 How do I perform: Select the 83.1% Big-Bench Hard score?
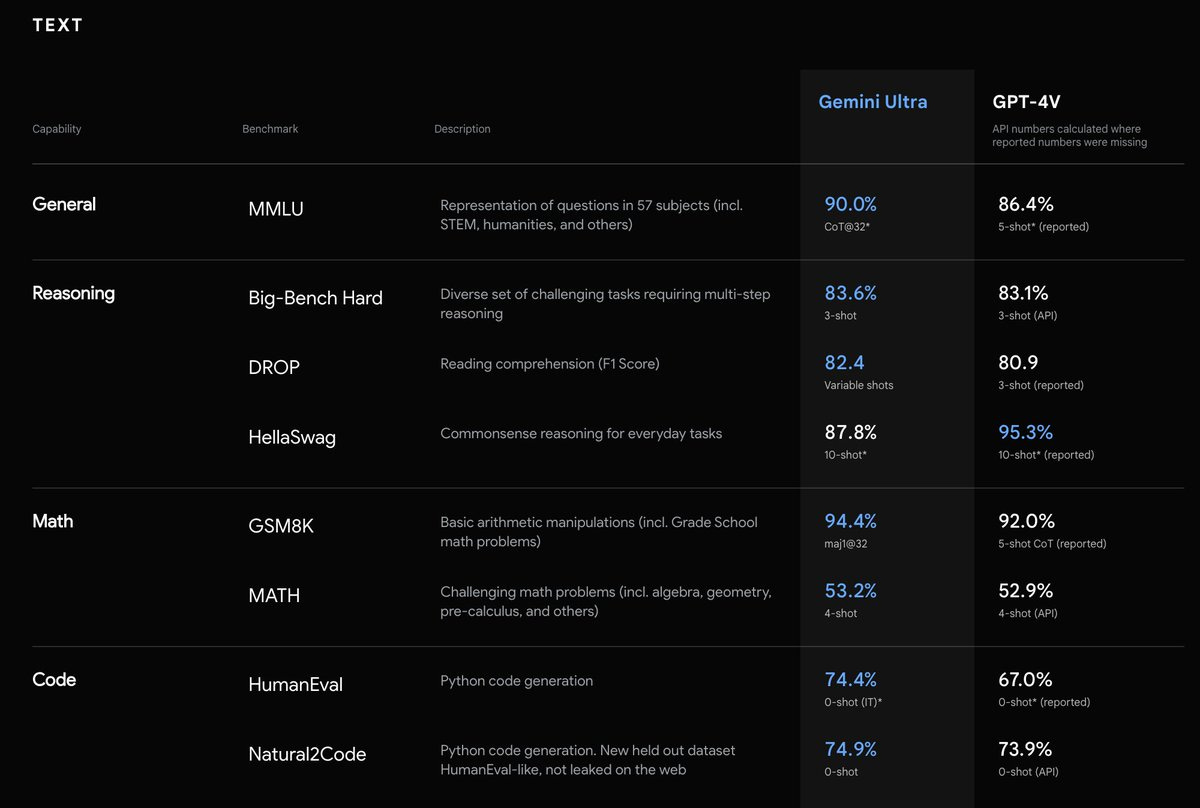click(x=1023, y=293)
